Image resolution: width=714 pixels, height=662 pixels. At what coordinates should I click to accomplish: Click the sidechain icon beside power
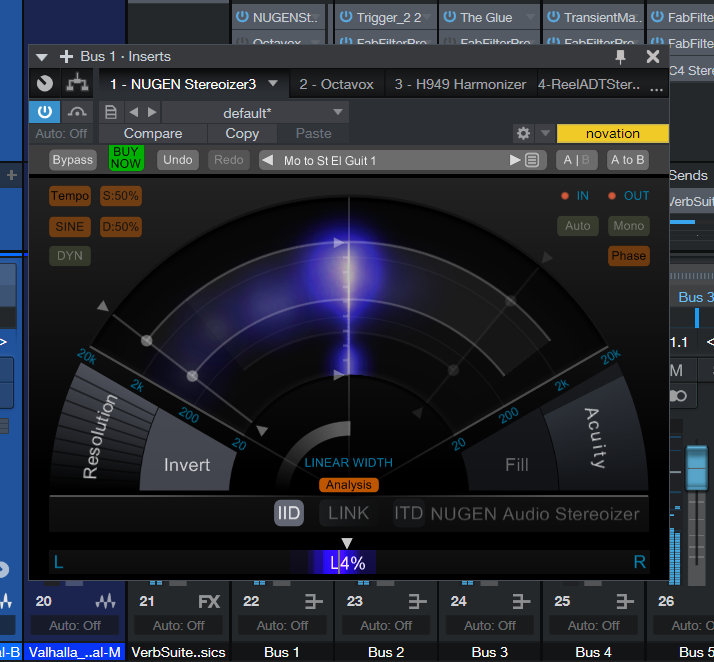76,112
